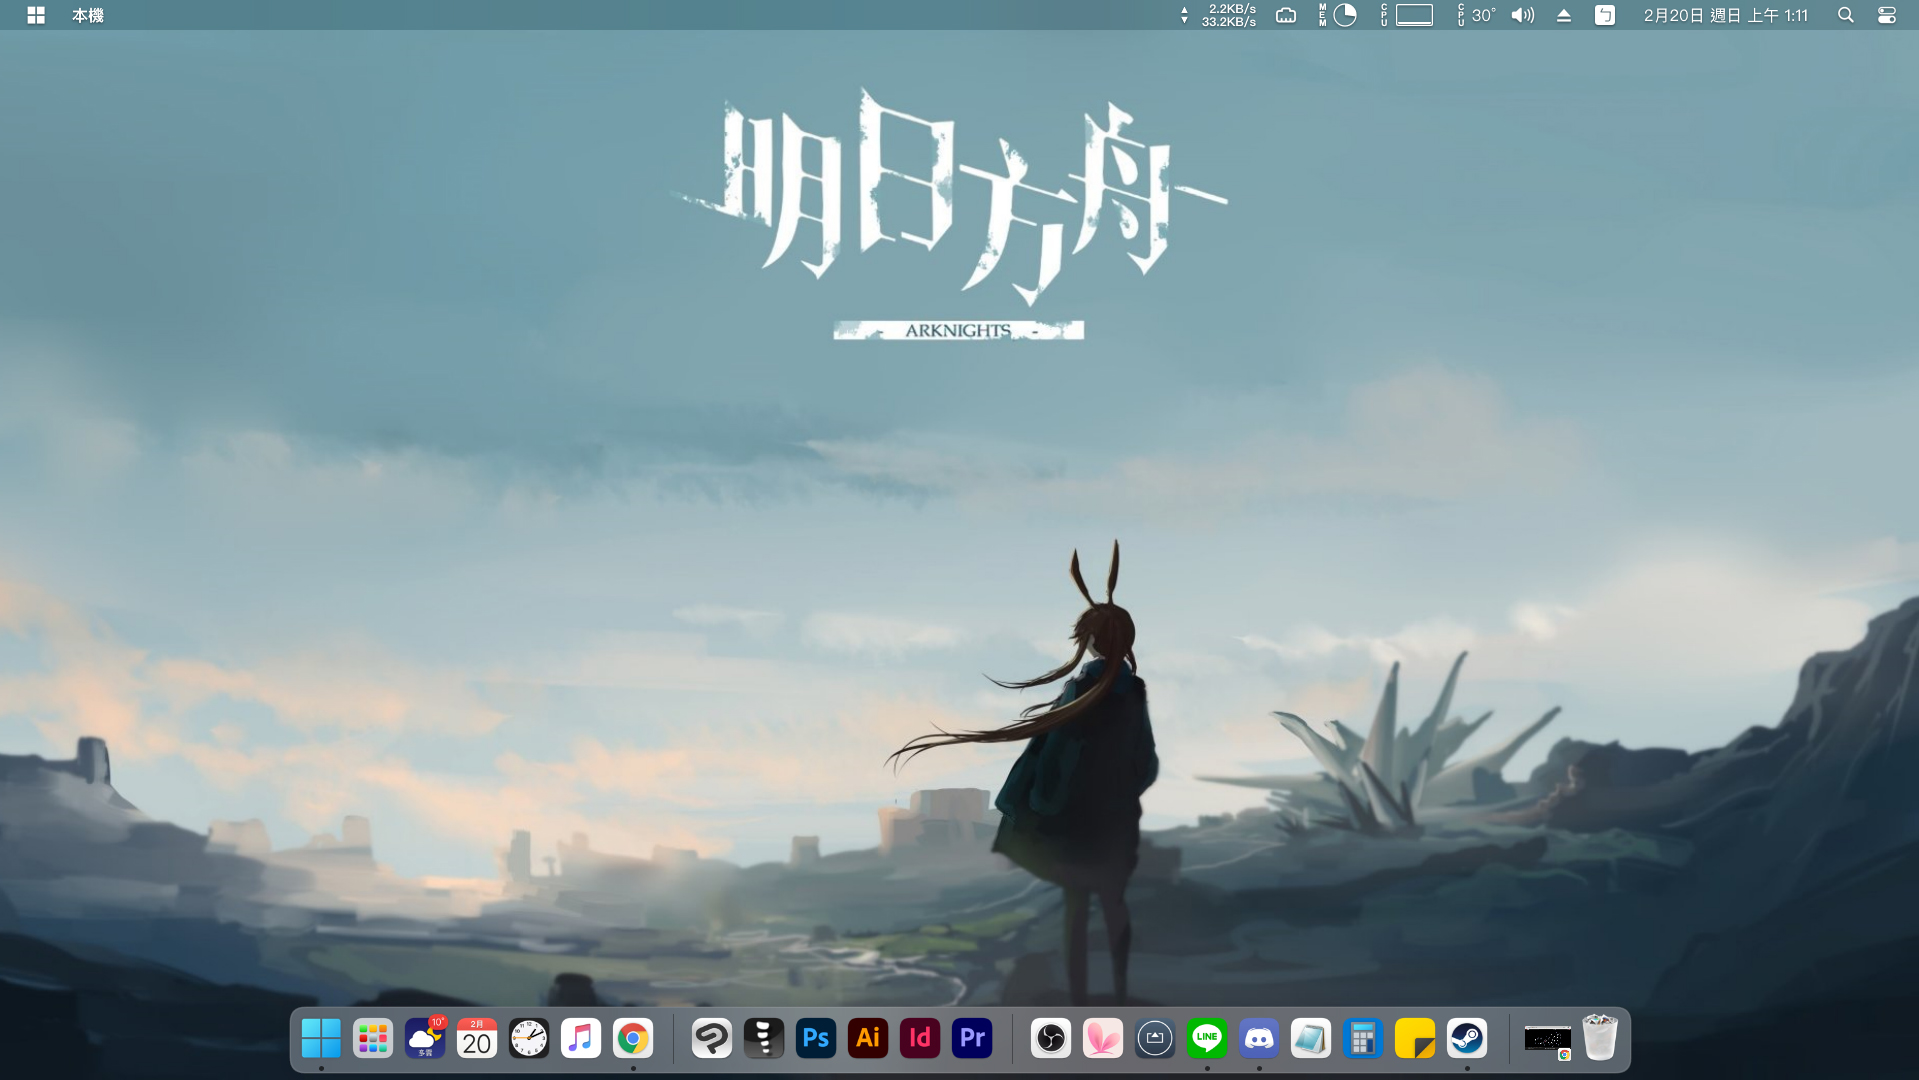
Task: Open OBS Studio from the dock
Action: 1051,1039
